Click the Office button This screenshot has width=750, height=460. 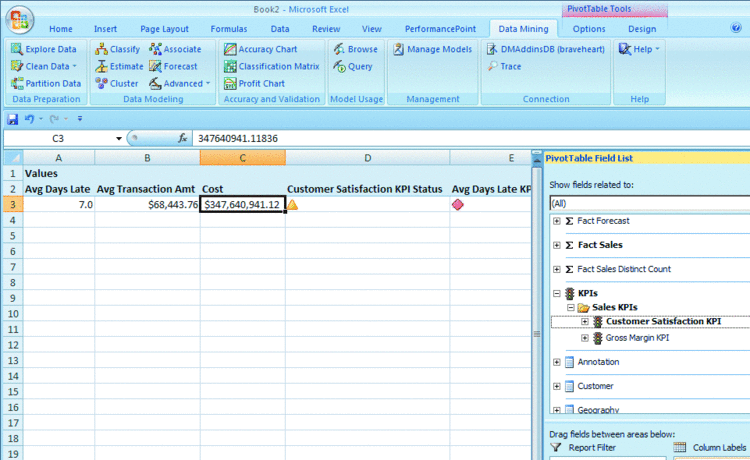(x=20, y=20)
